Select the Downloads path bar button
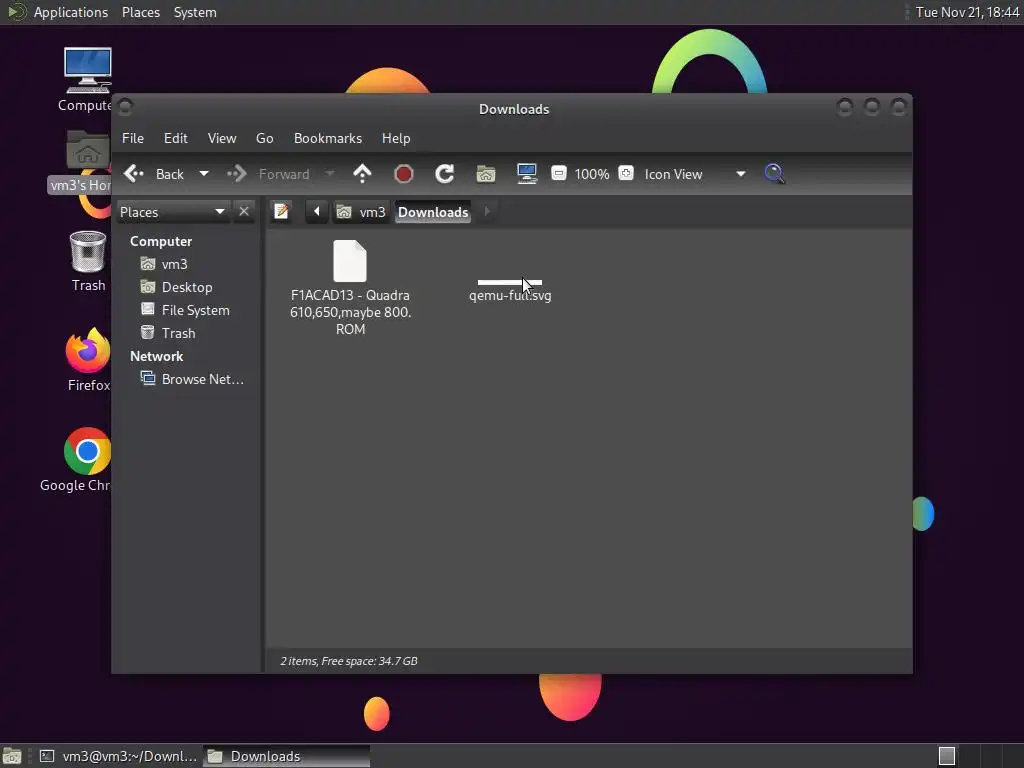The width and height of the screenshot is (1024, 768). click(x=433, y=212)
